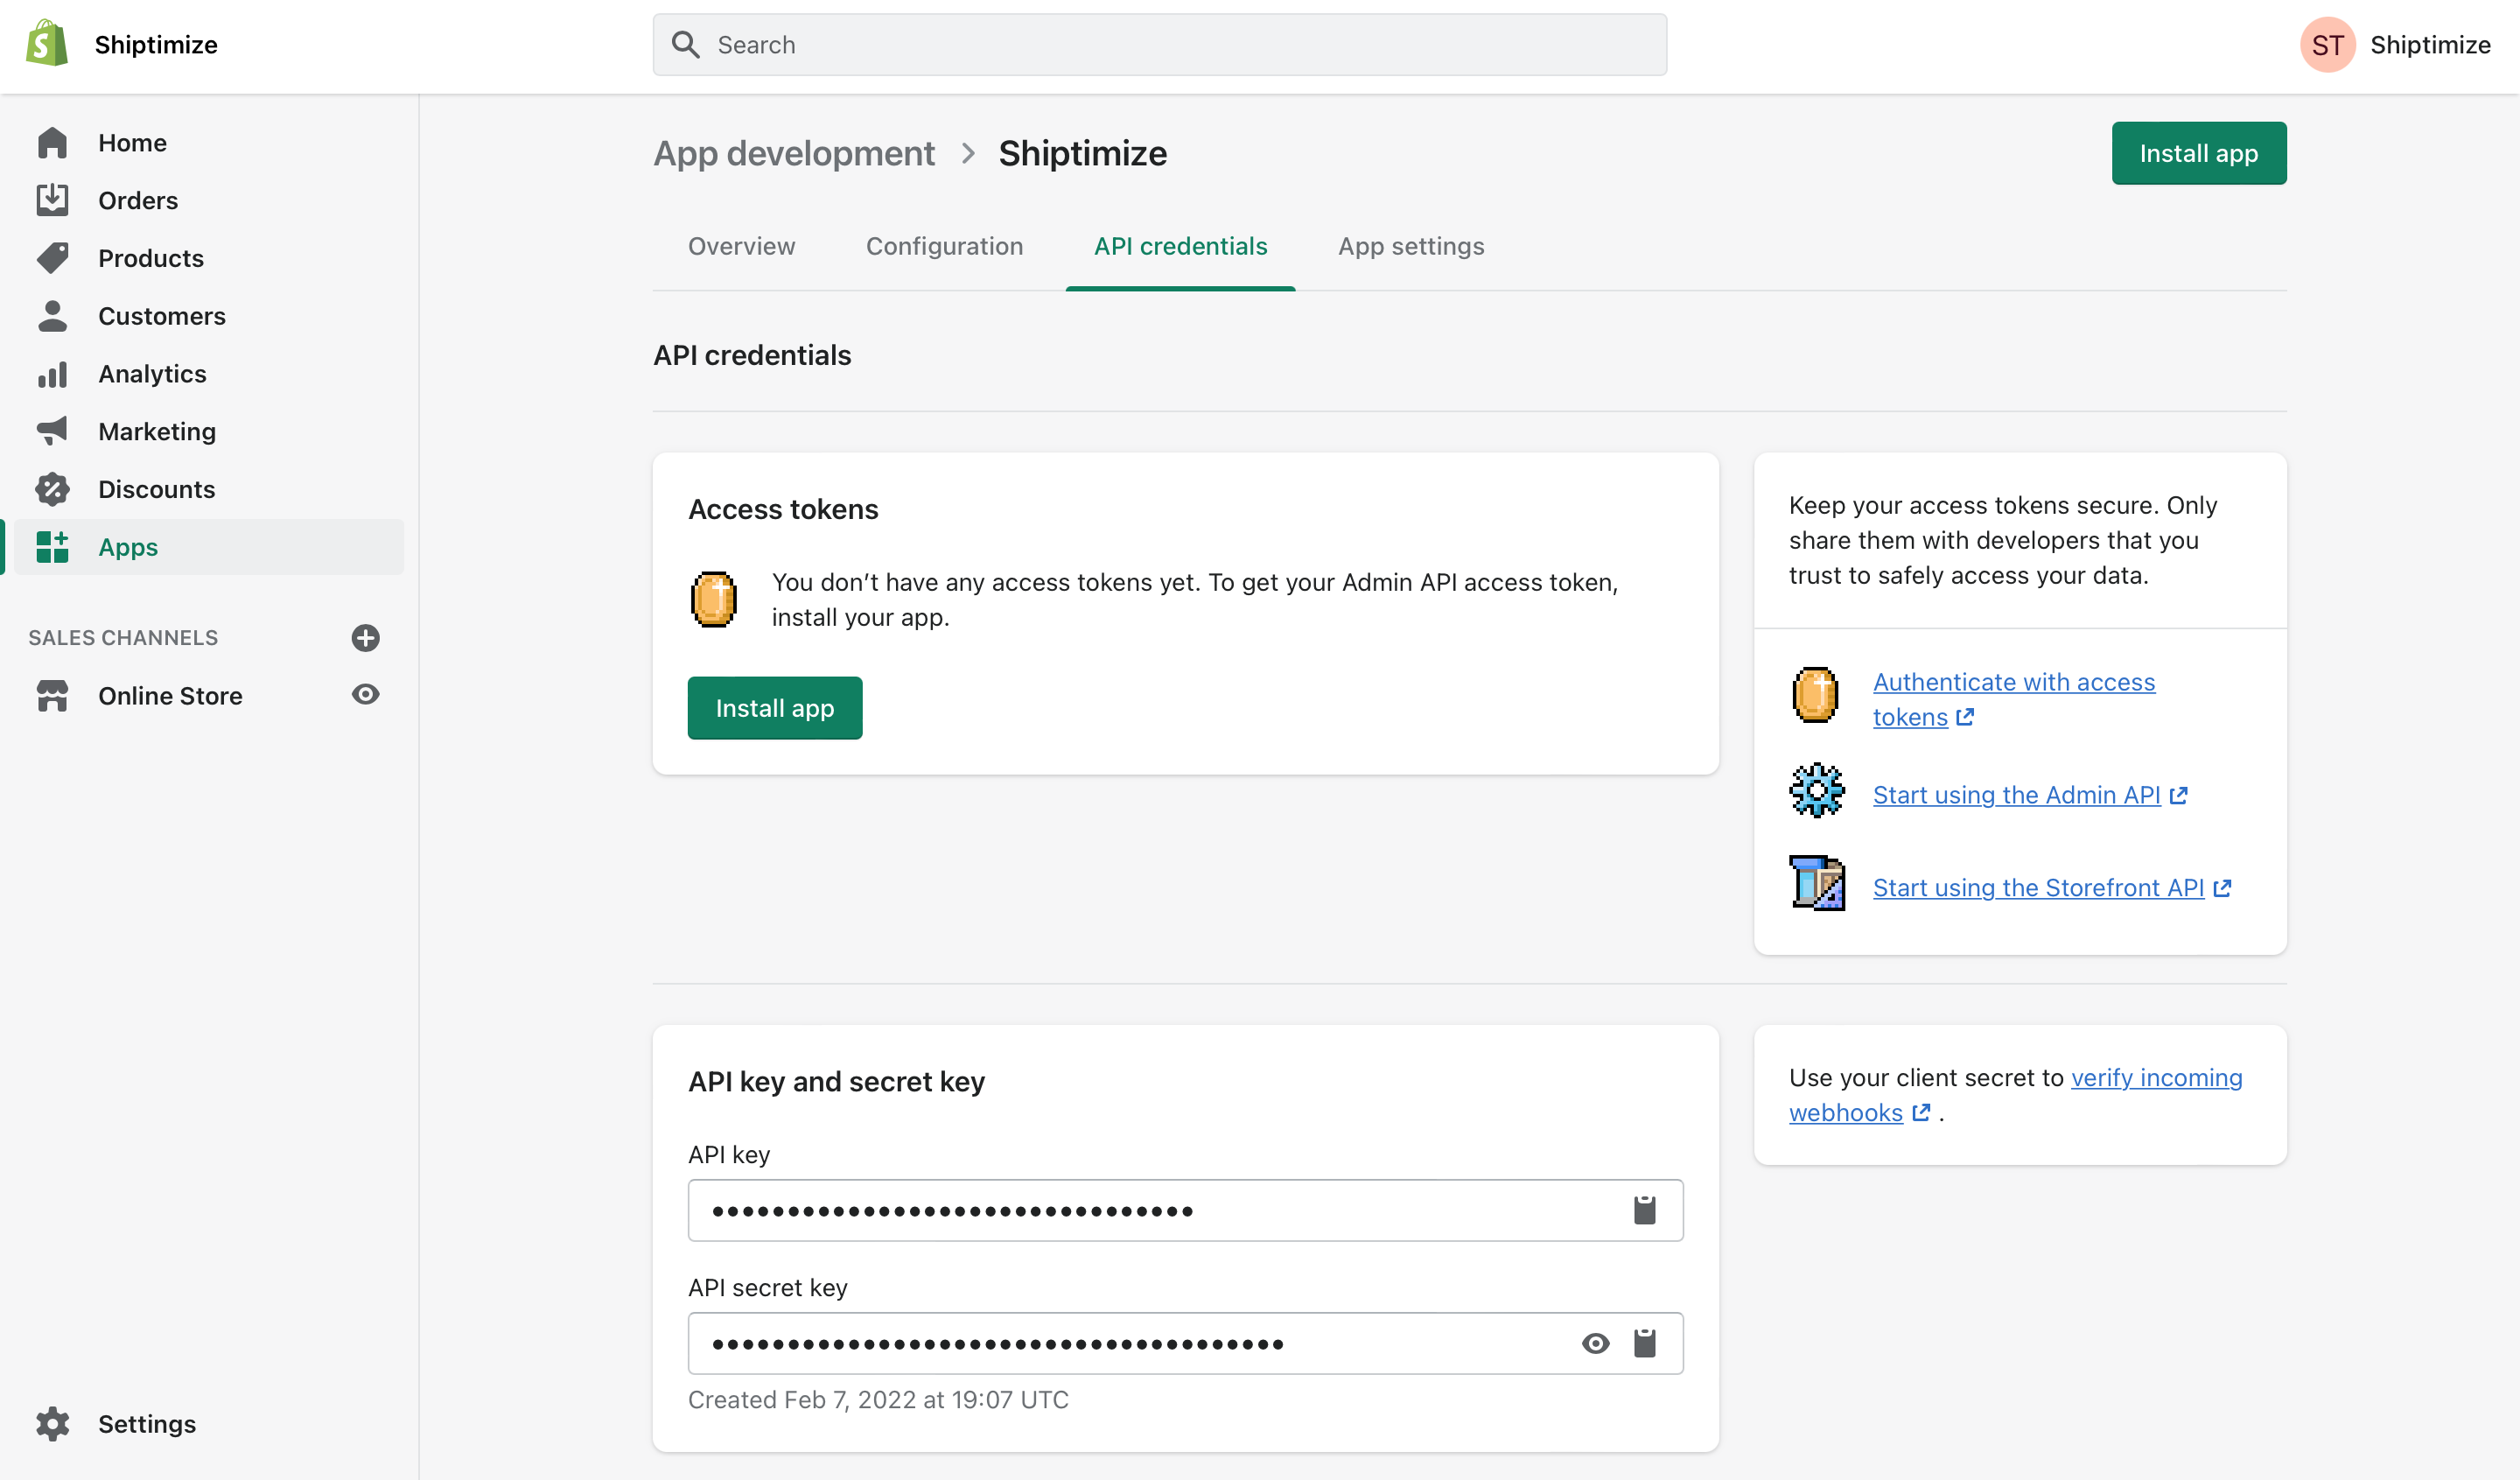Copy the API key with clipboard icon
This screenshot has height=1480, width=2520.
(1645, 1211)
